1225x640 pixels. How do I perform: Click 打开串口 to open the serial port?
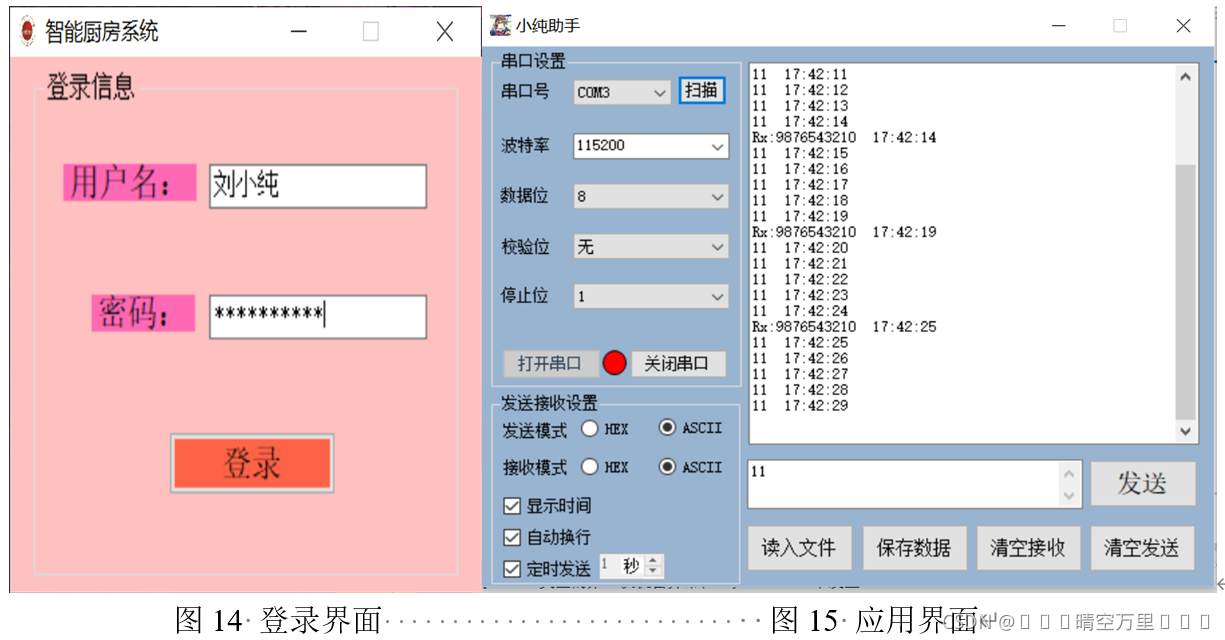(552, 363)
